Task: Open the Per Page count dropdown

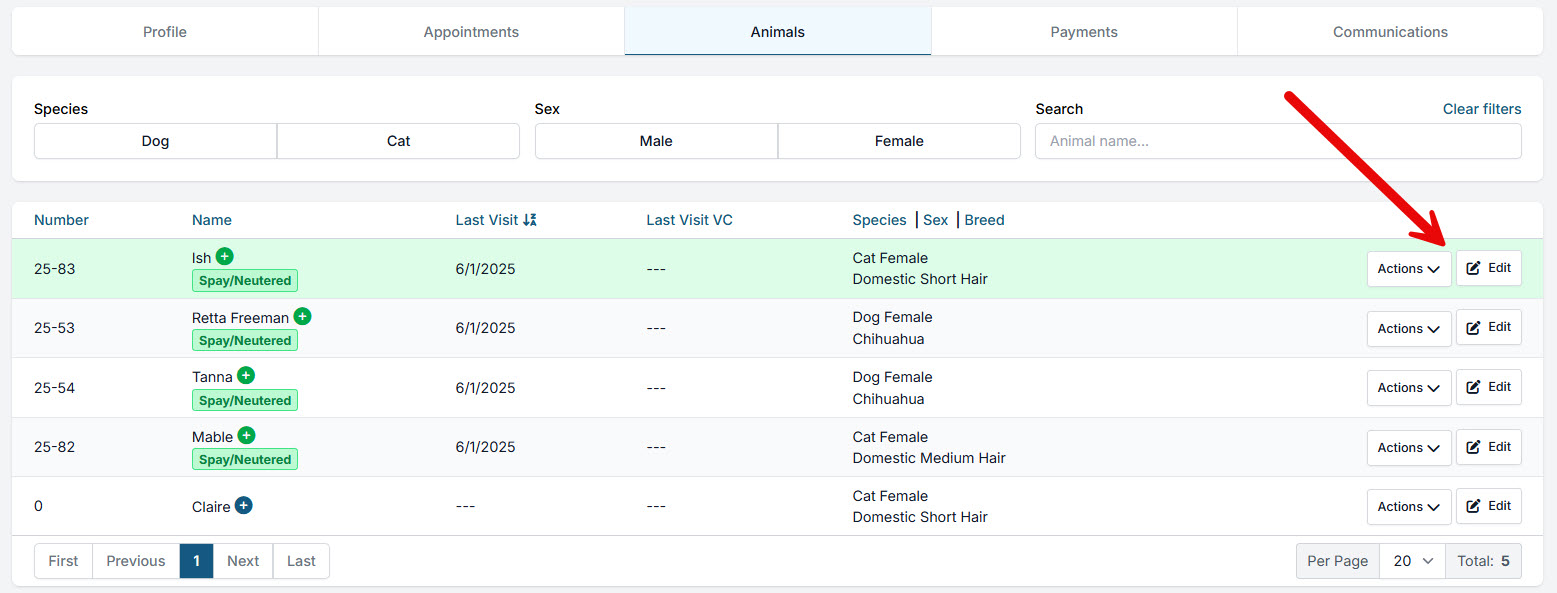Action: (1412, 561)
